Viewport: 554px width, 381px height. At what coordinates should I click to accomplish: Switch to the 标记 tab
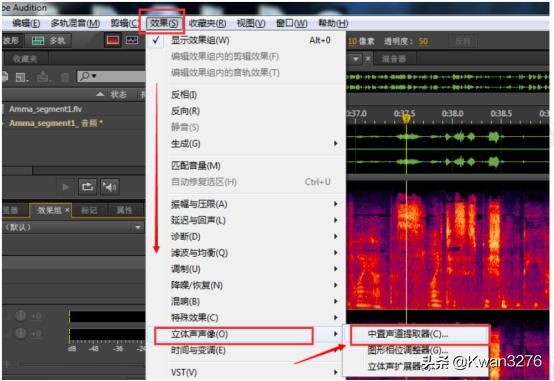89,210
